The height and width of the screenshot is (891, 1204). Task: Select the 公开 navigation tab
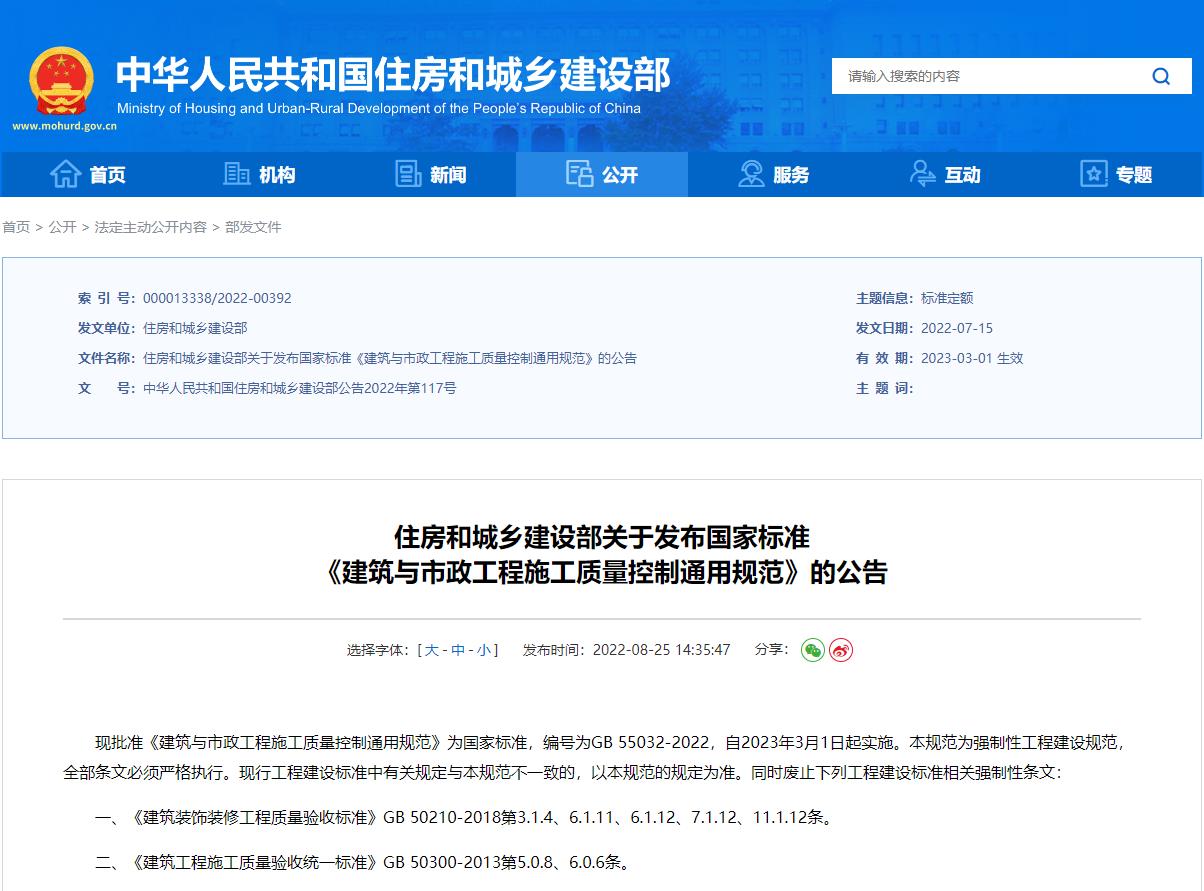pyautogui.click(x=602, y=174)
